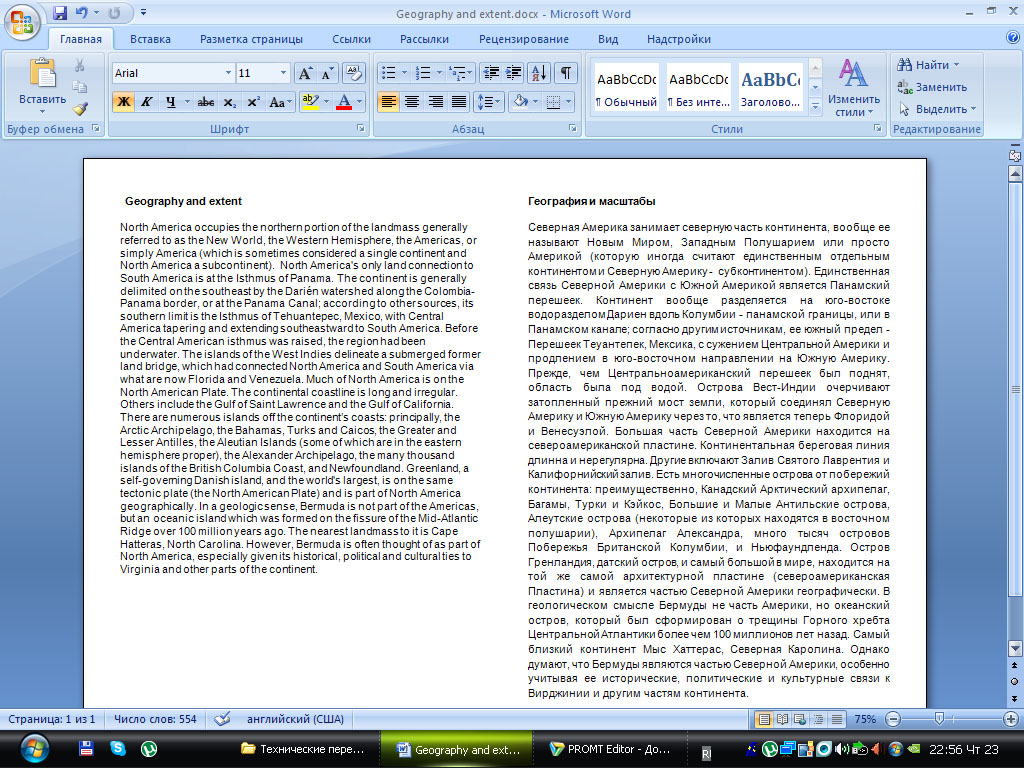Open the Arial font name dropdown
This screenshot has height=768, width=1024.
pyautogui.click(x=228, y=73)
